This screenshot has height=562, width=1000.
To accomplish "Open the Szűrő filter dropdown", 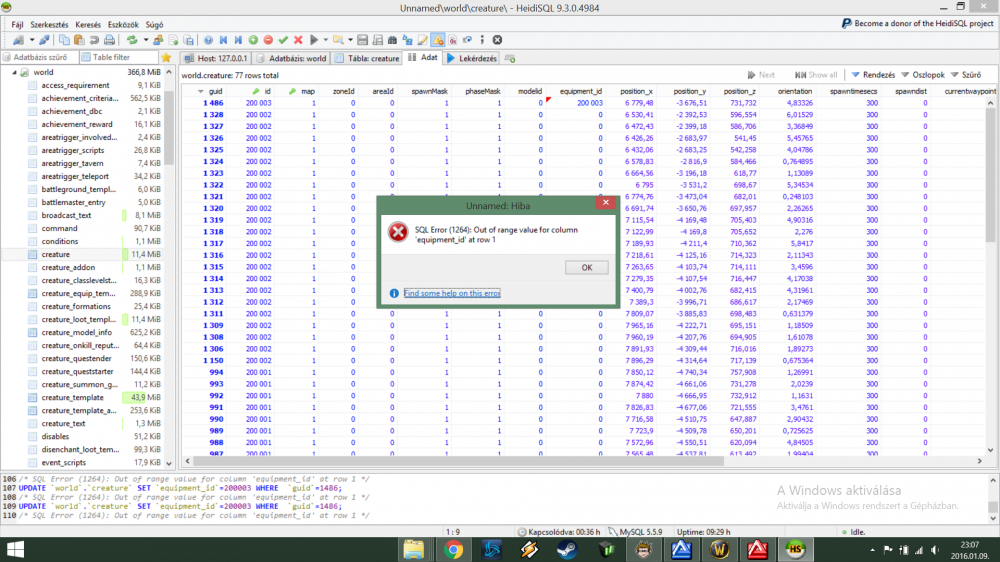I will pyautogui.click(x=965, y=75).
